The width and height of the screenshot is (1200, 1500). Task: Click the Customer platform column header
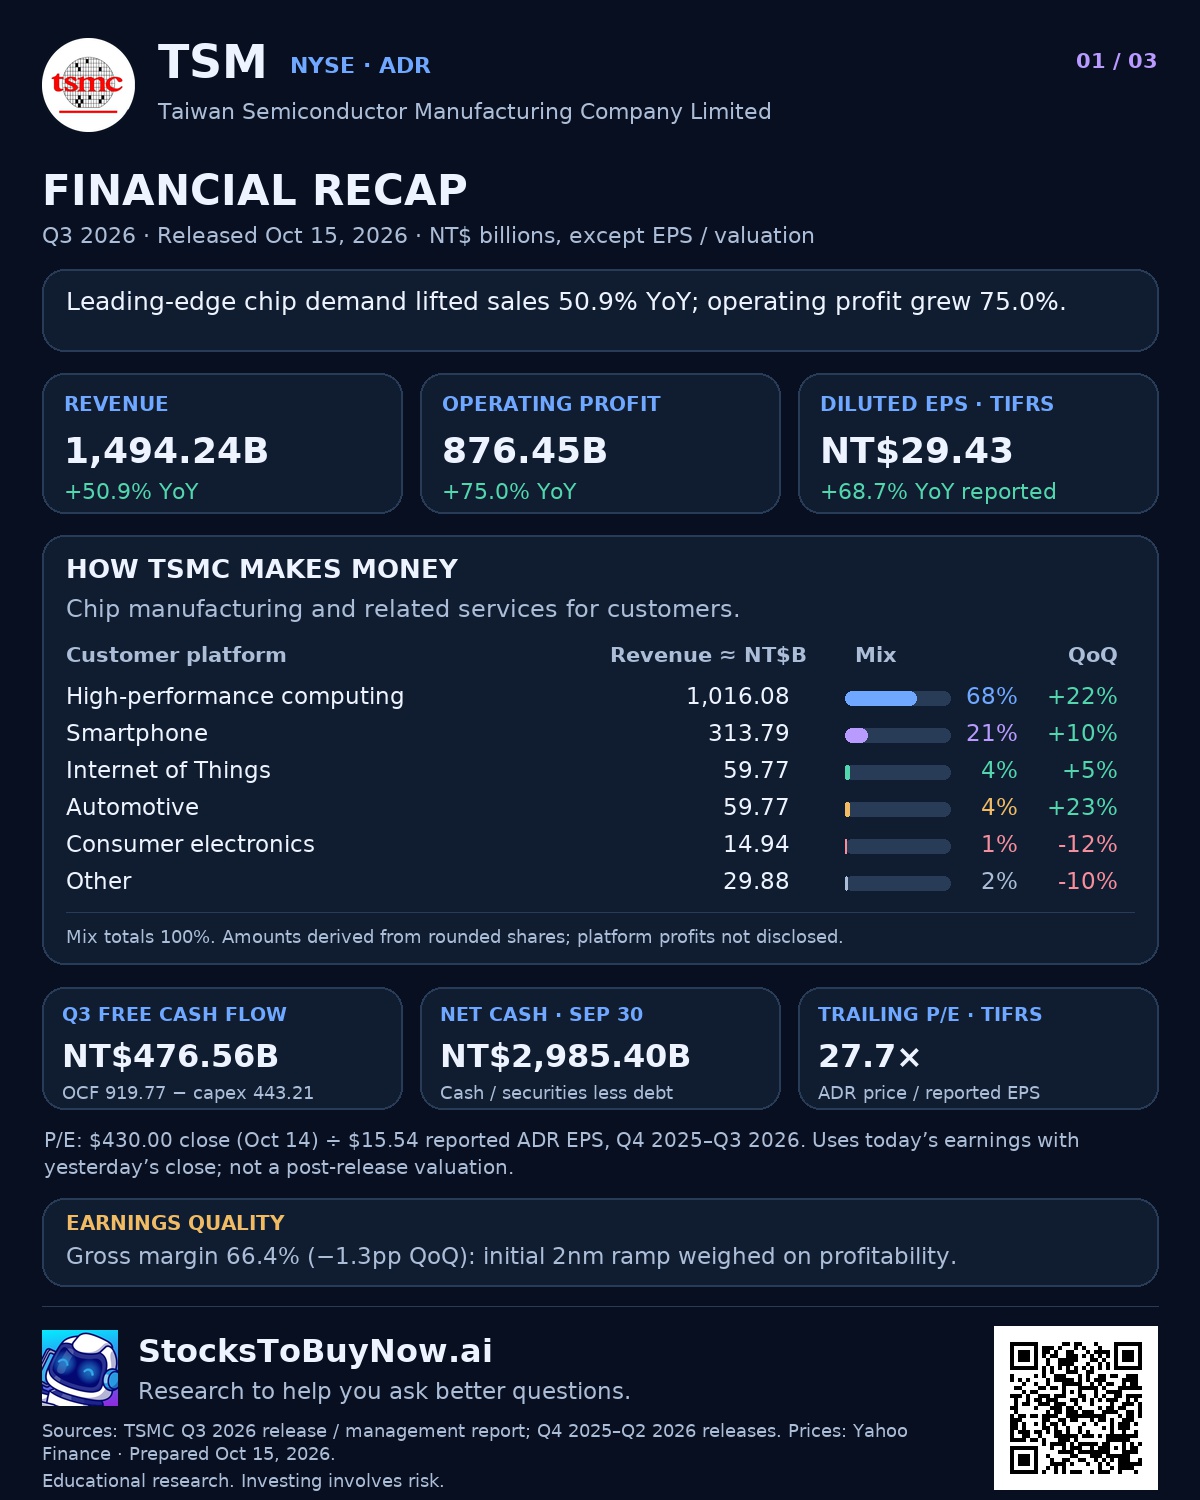176,655
